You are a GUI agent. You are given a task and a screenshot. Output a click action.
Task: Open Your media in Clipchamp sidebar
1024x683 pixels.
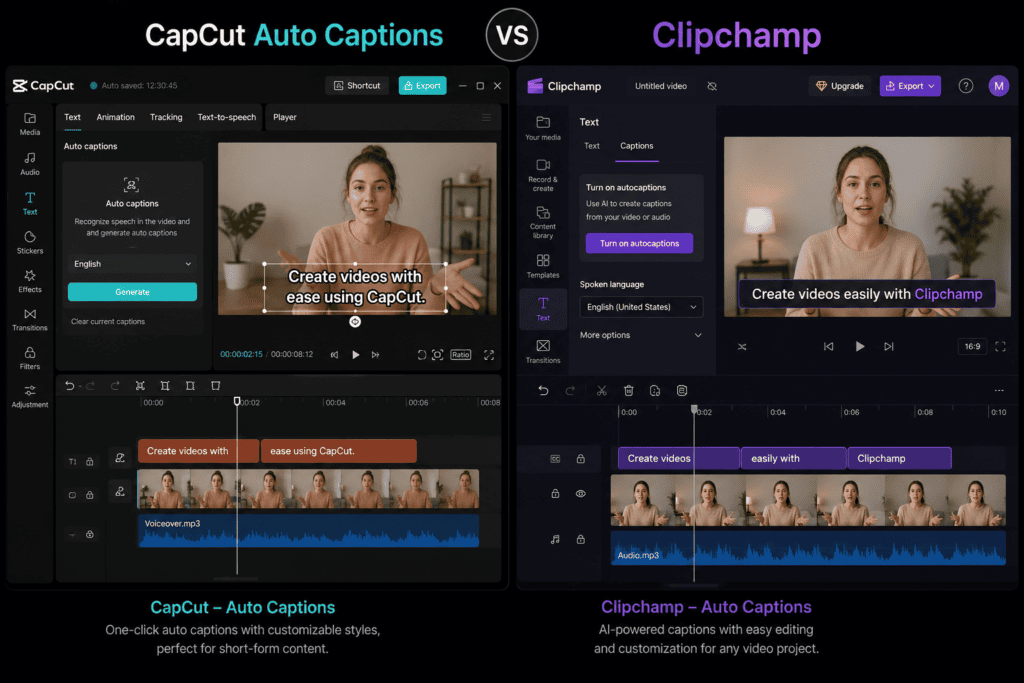pos(543,128)
